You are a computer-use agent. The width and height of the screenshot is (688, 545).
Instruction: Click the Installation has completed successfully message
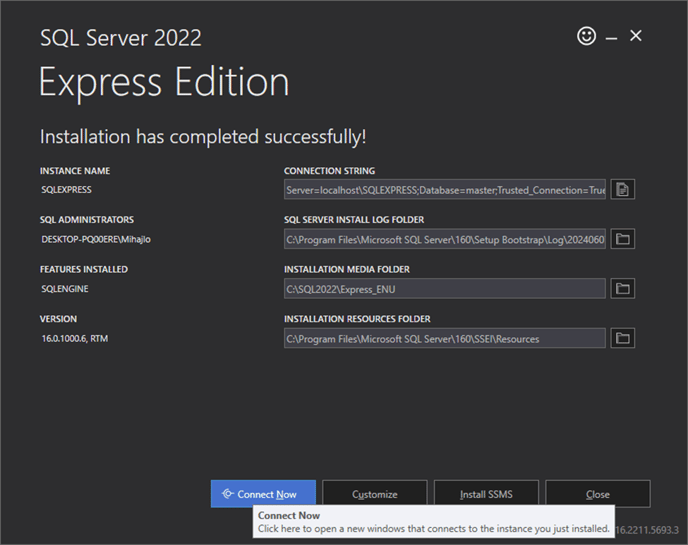203,136
